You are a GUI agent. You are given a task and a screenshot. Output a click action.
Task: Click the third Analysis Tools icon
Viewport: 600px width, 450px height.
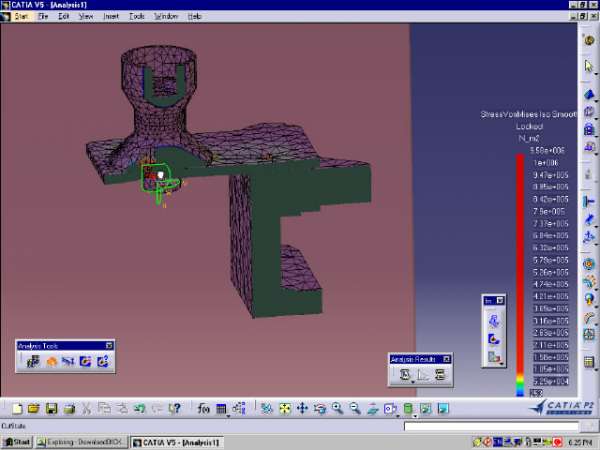68,361
